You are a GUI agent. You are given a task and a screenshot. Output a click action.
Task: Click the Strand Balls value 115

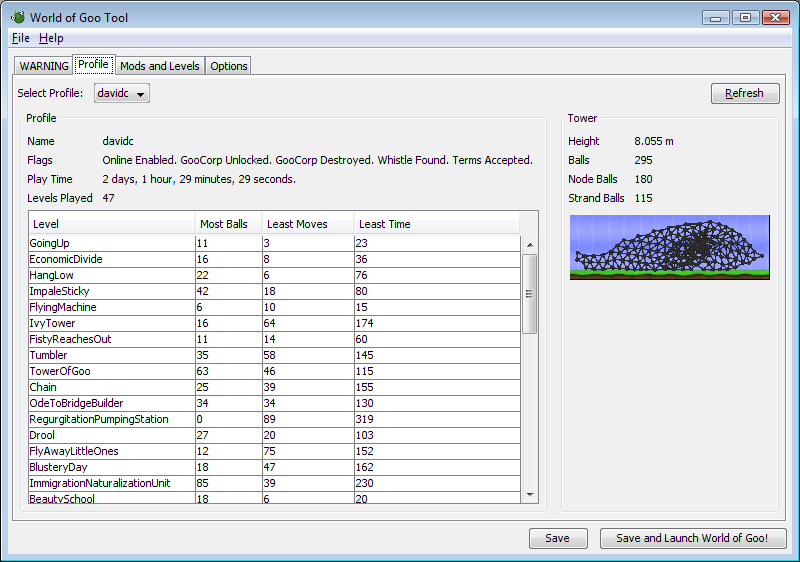tap(643, 198)
